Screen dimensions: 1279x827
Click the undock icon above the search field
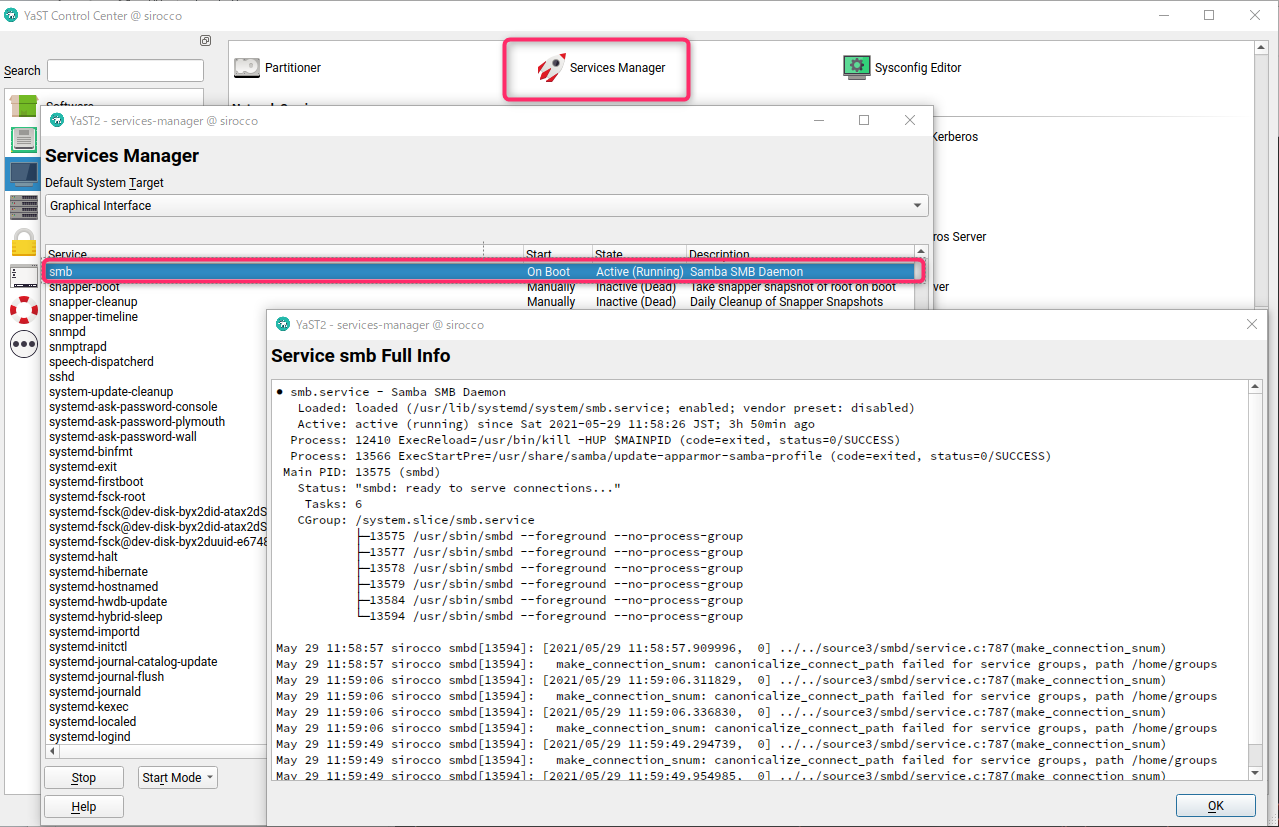205,41
